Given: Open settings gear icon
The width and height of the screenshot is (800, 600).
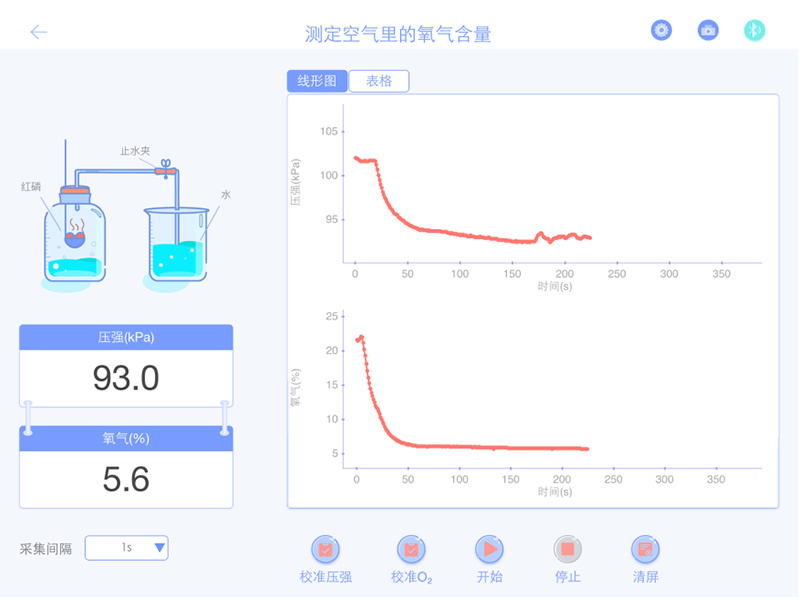Looking at the screenshot, I should (x=661, y=30).
